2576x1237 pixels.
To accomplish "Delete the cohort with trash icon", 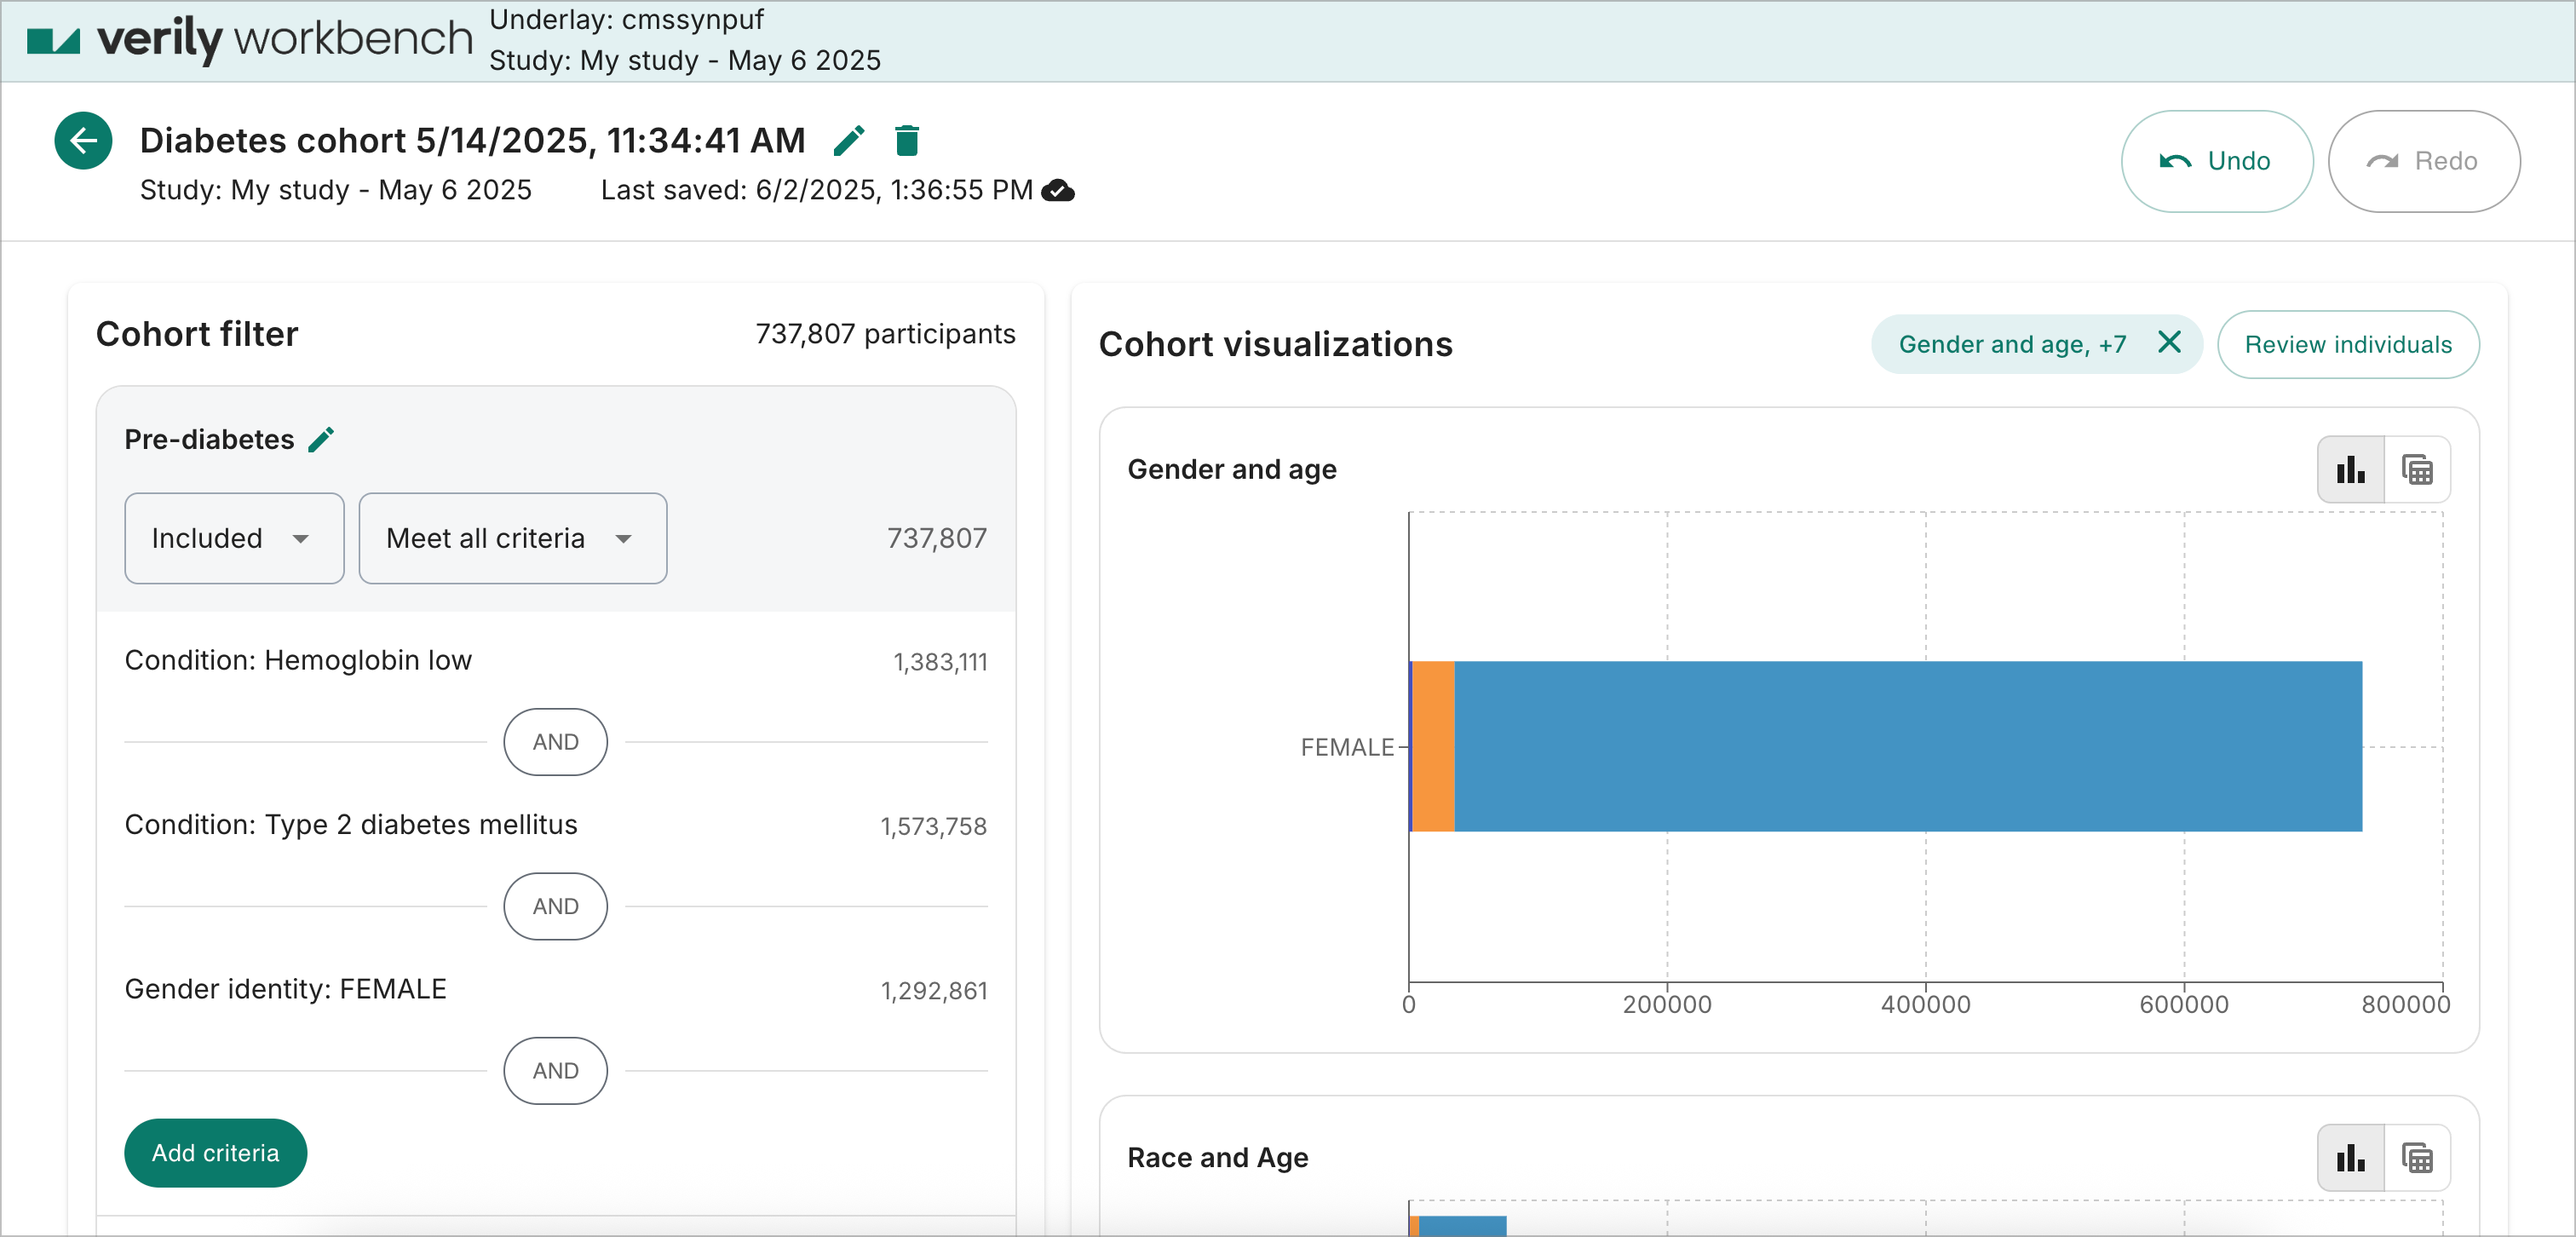I will click(907, 141).
